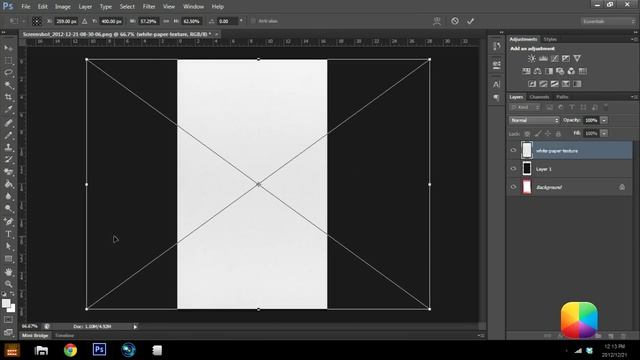Open the Opacity slider dropdown

point(604,120)
